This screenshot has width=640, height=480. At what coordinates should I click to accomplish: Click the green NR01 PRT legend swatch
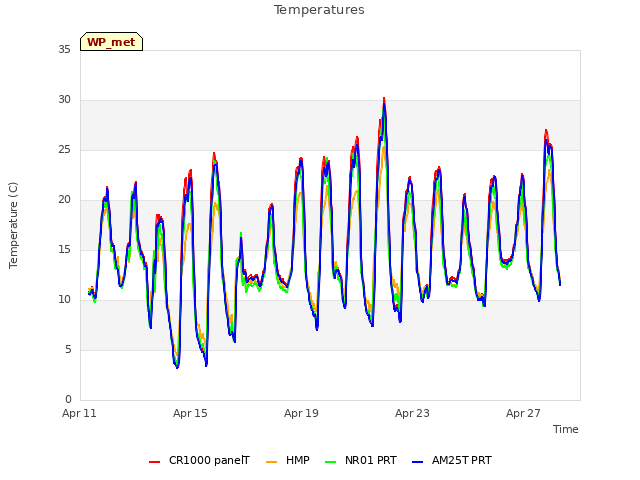pyautogui.click(x=331, y=461)
